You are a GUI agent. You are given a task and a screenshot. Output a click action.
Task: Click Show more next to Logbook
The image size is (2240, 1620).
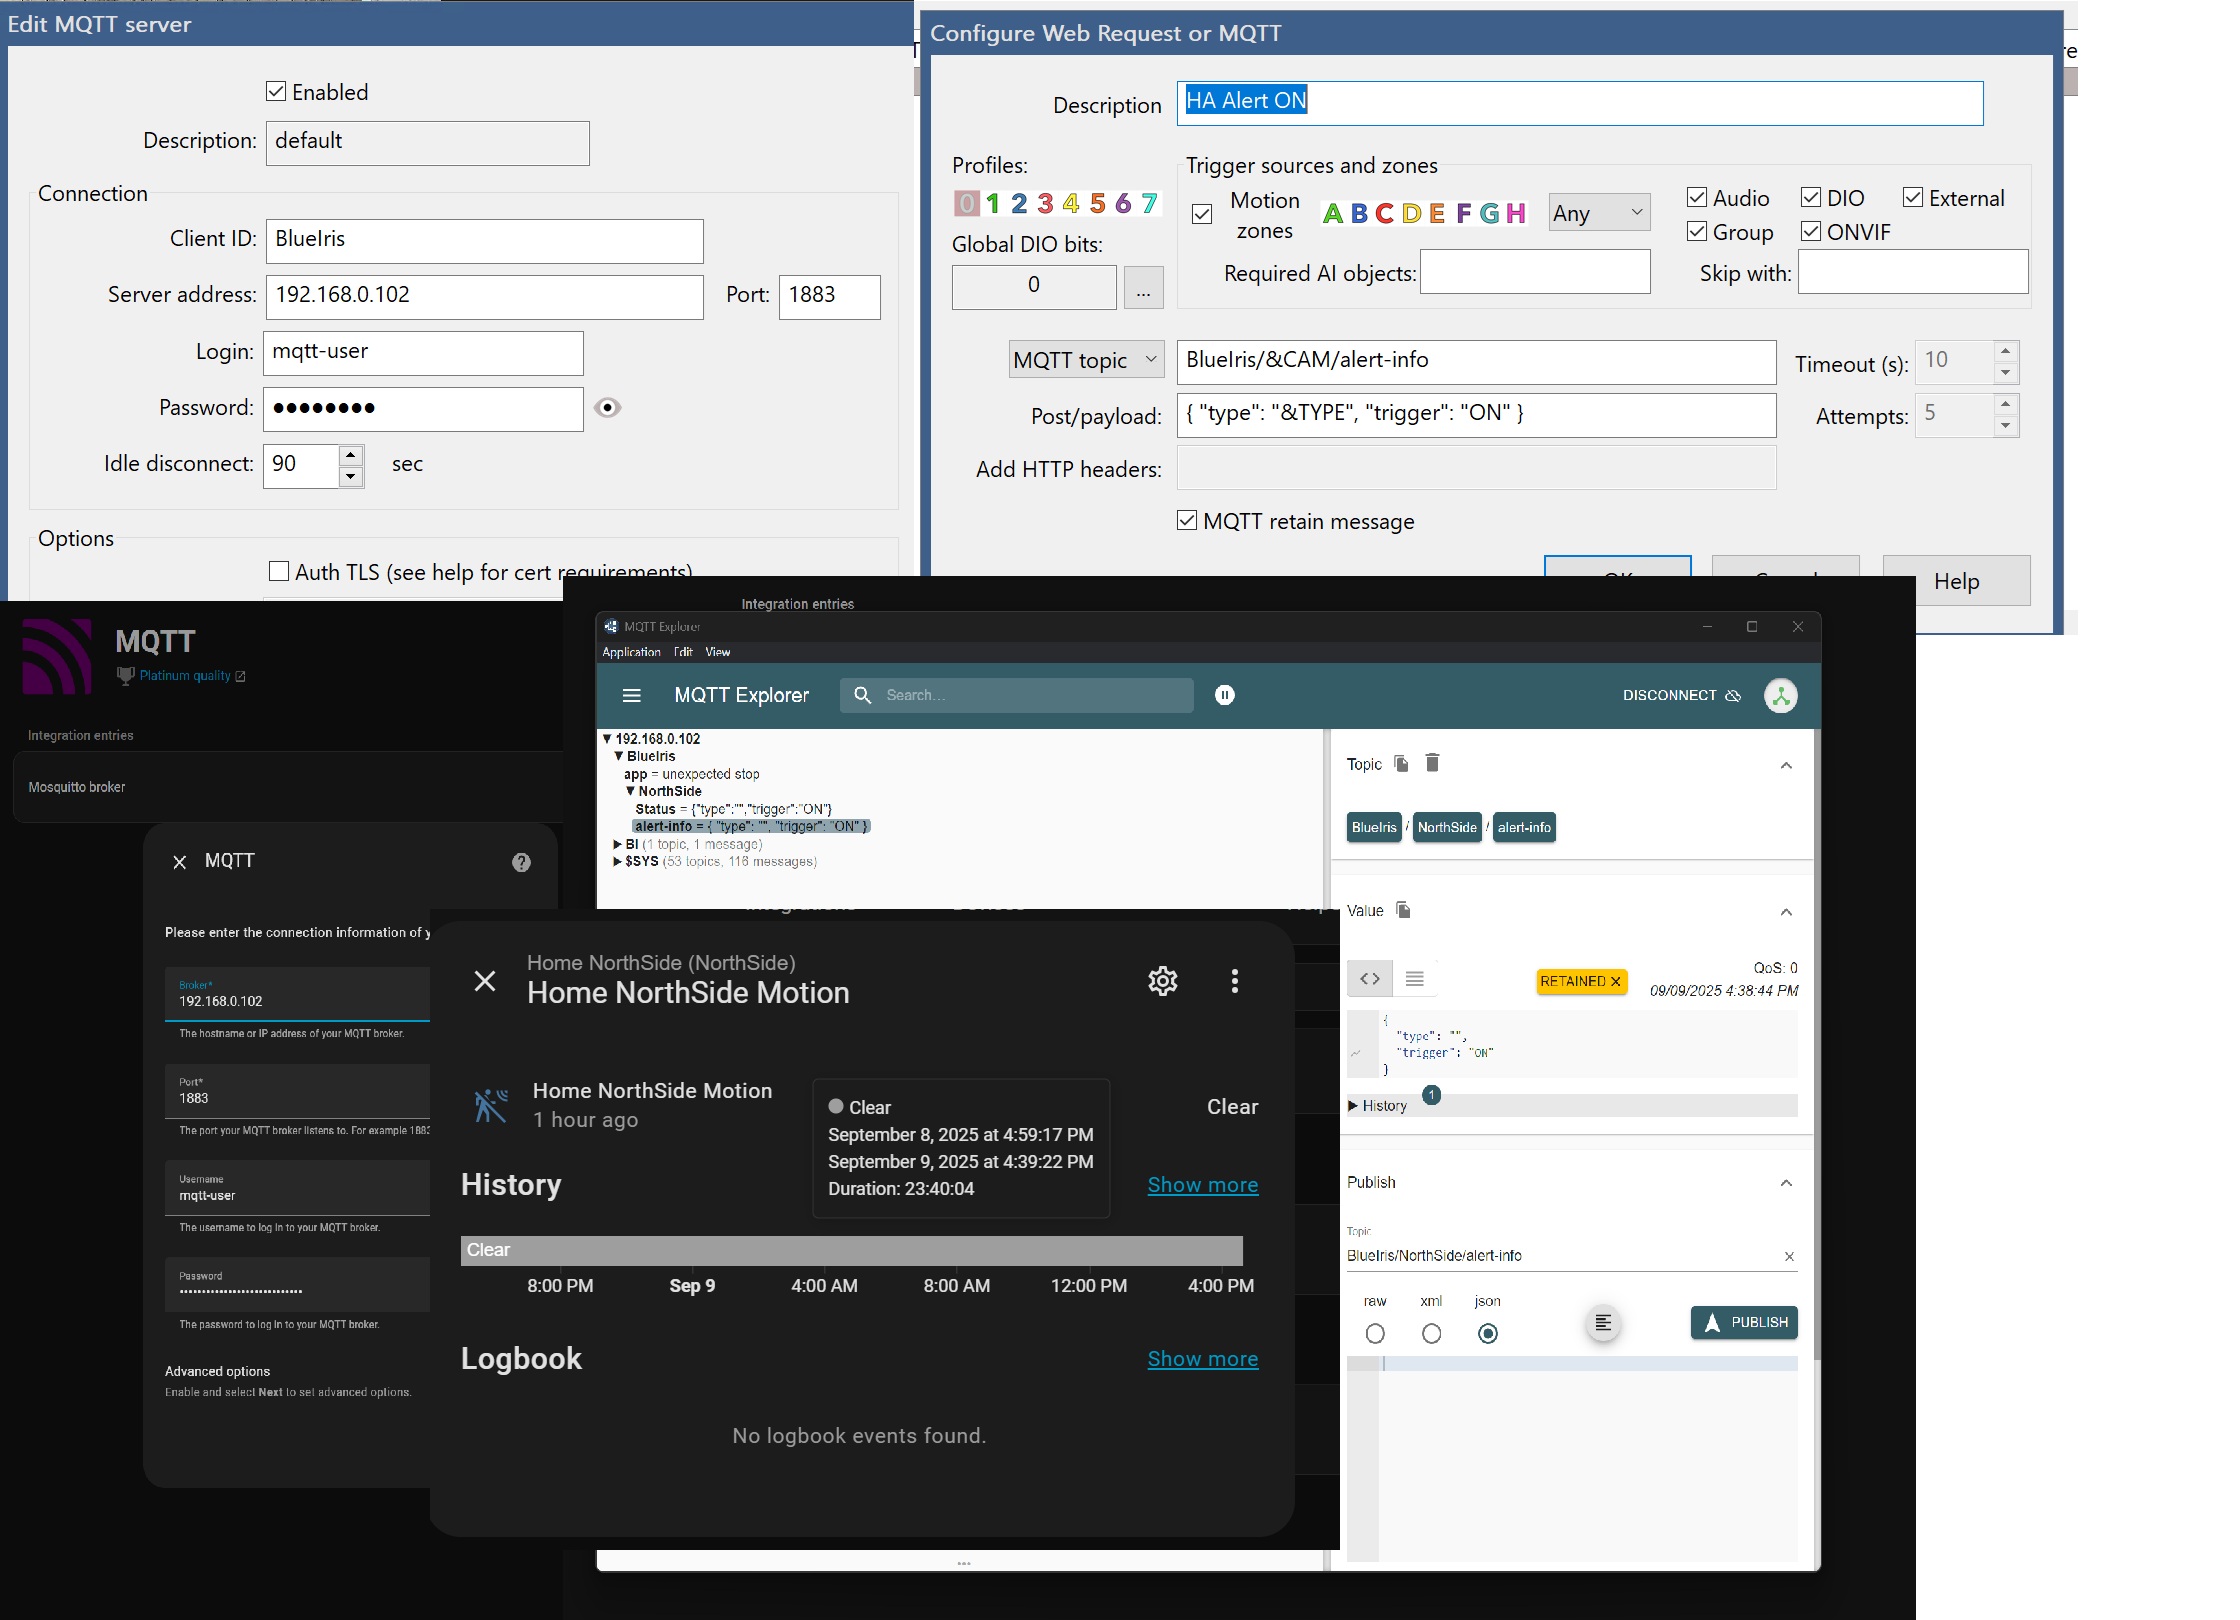coord(1202,1359)
